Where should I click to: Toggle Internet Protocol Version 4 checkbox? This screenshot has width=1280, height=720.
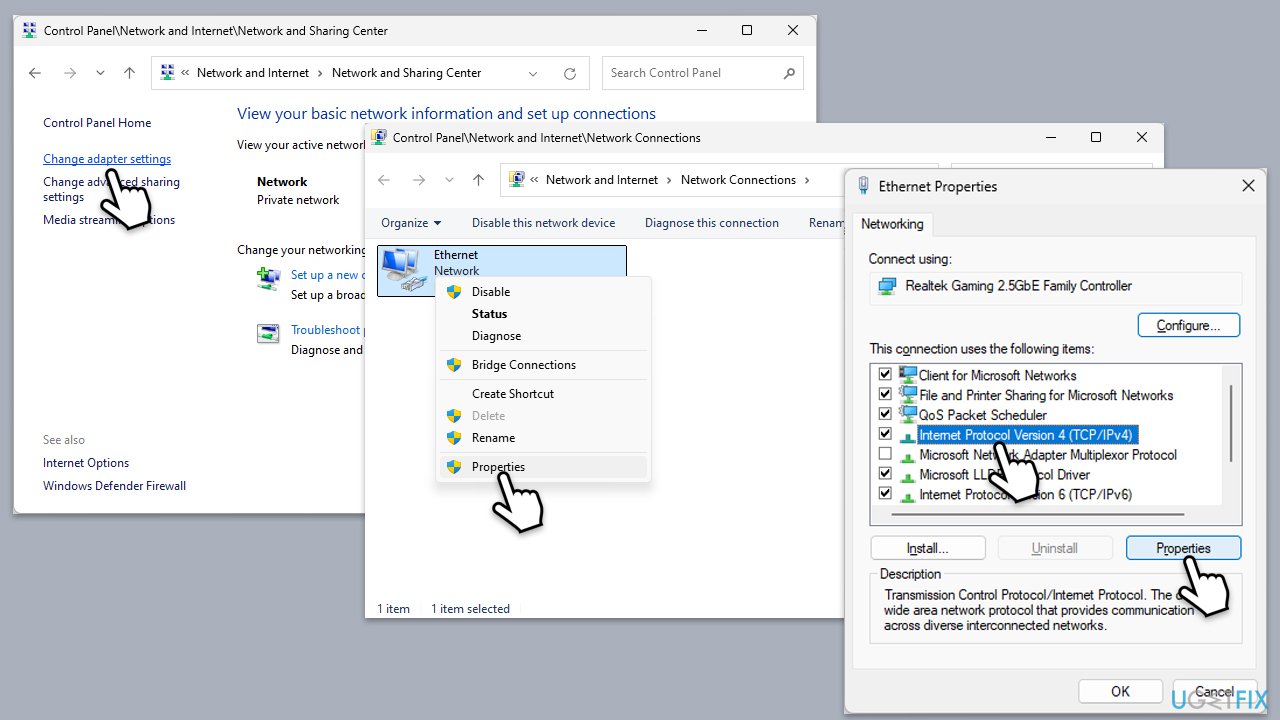pyautogui.click(x=885, y=434)
